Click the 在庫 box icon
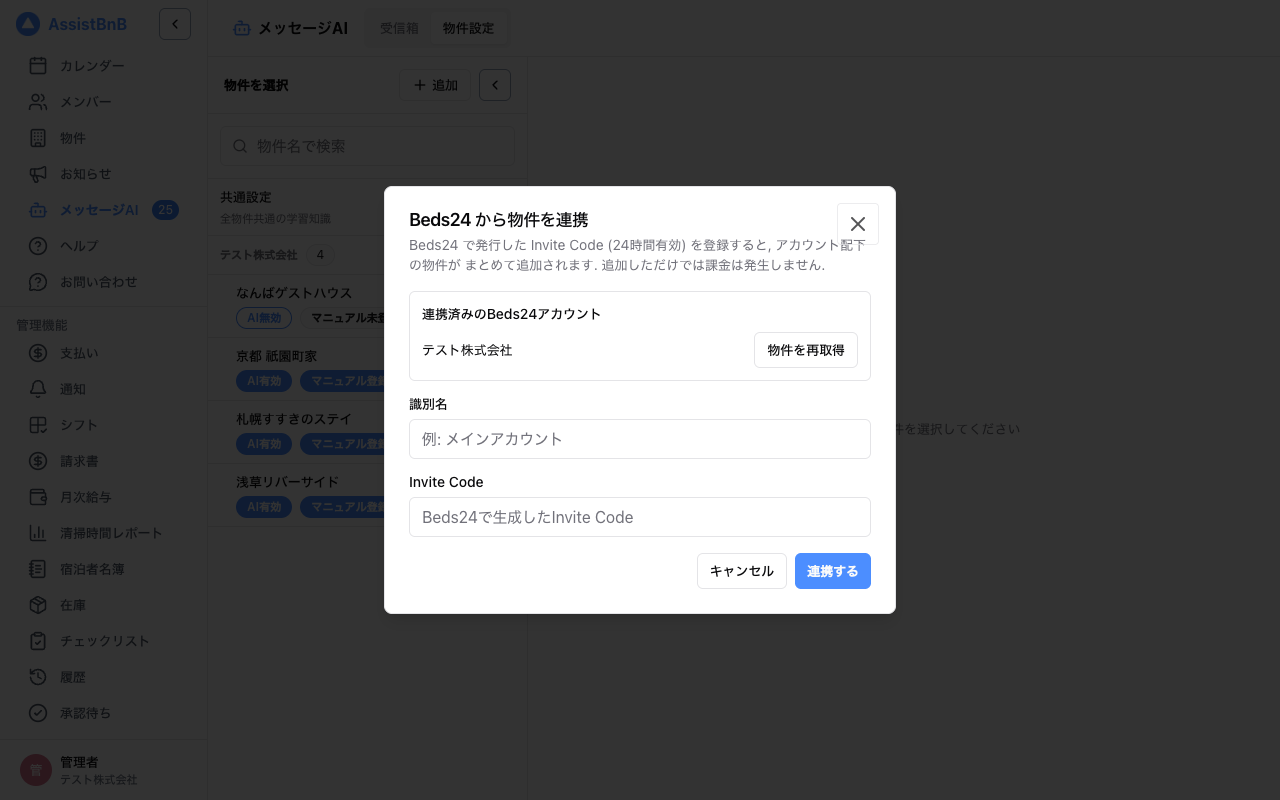The width and height of the screenshot is (1280, 800). pyautogui.click(x=38, y=605)
